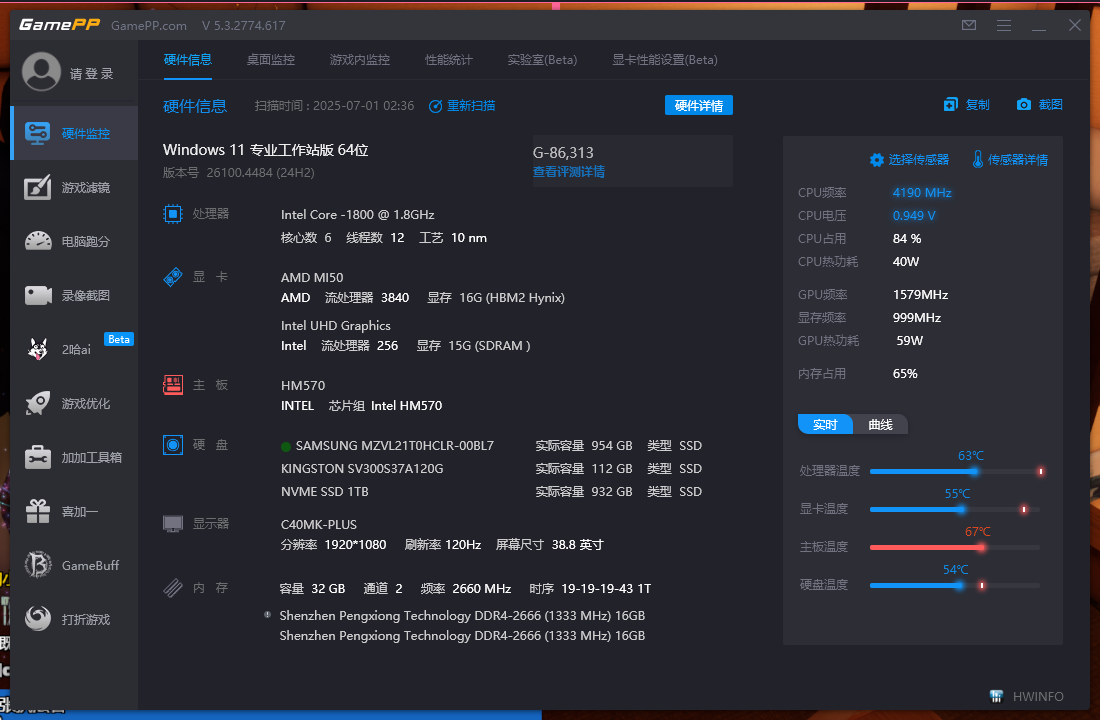Image resolution: width=1100 pixels, height=720 pixels.
Task: Click the green status dot beside SAMSUNG disk
Action: pyautogui.click(x=286, y=446)
